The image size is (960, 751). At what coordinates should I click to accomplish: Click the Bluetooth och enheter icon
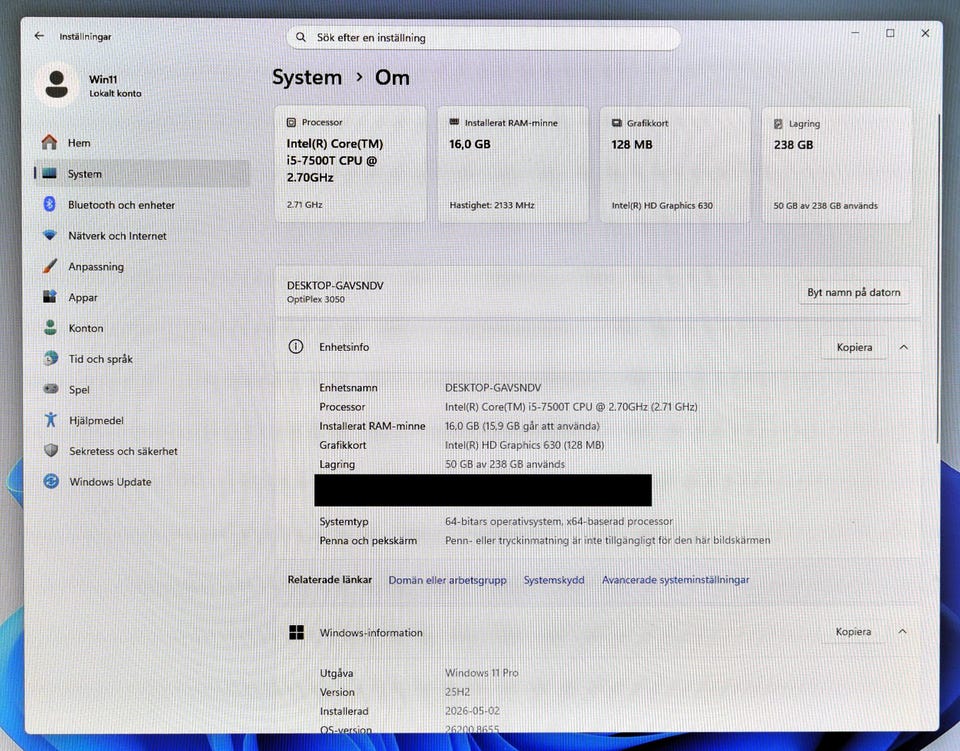pos(50,204)
